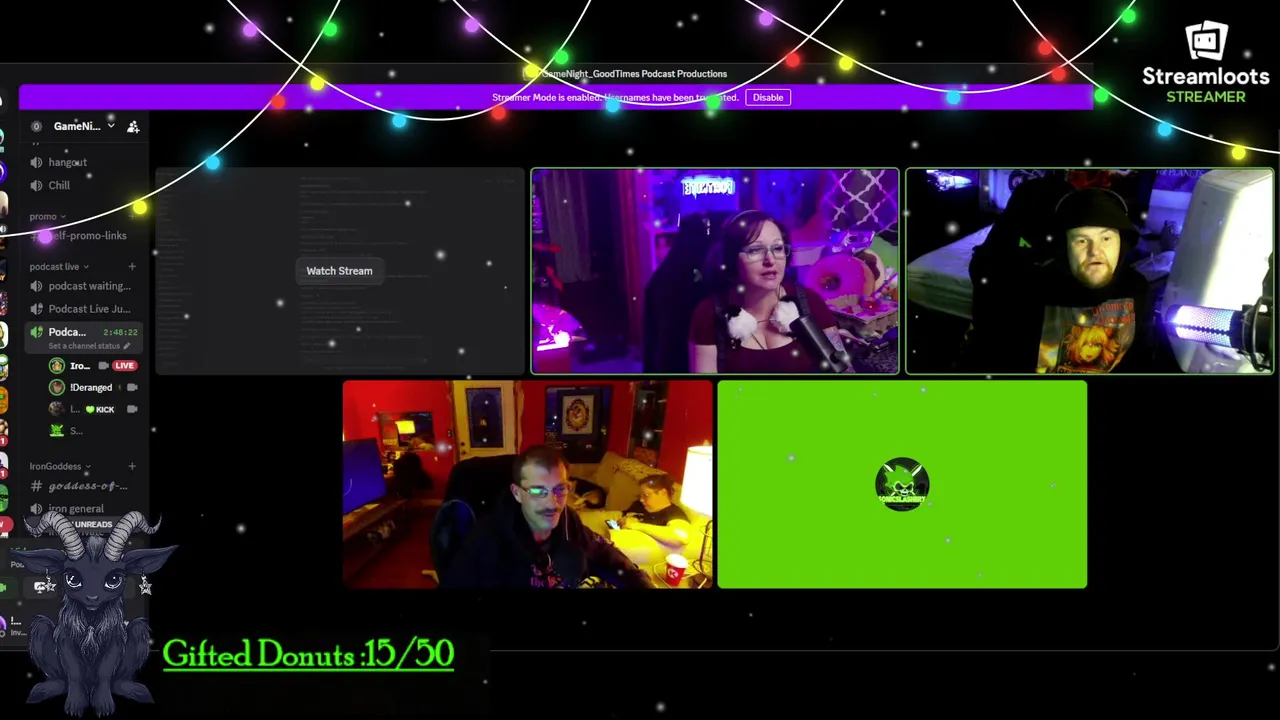Click the camera icon in !Deranged row

[x=132, y=388]
